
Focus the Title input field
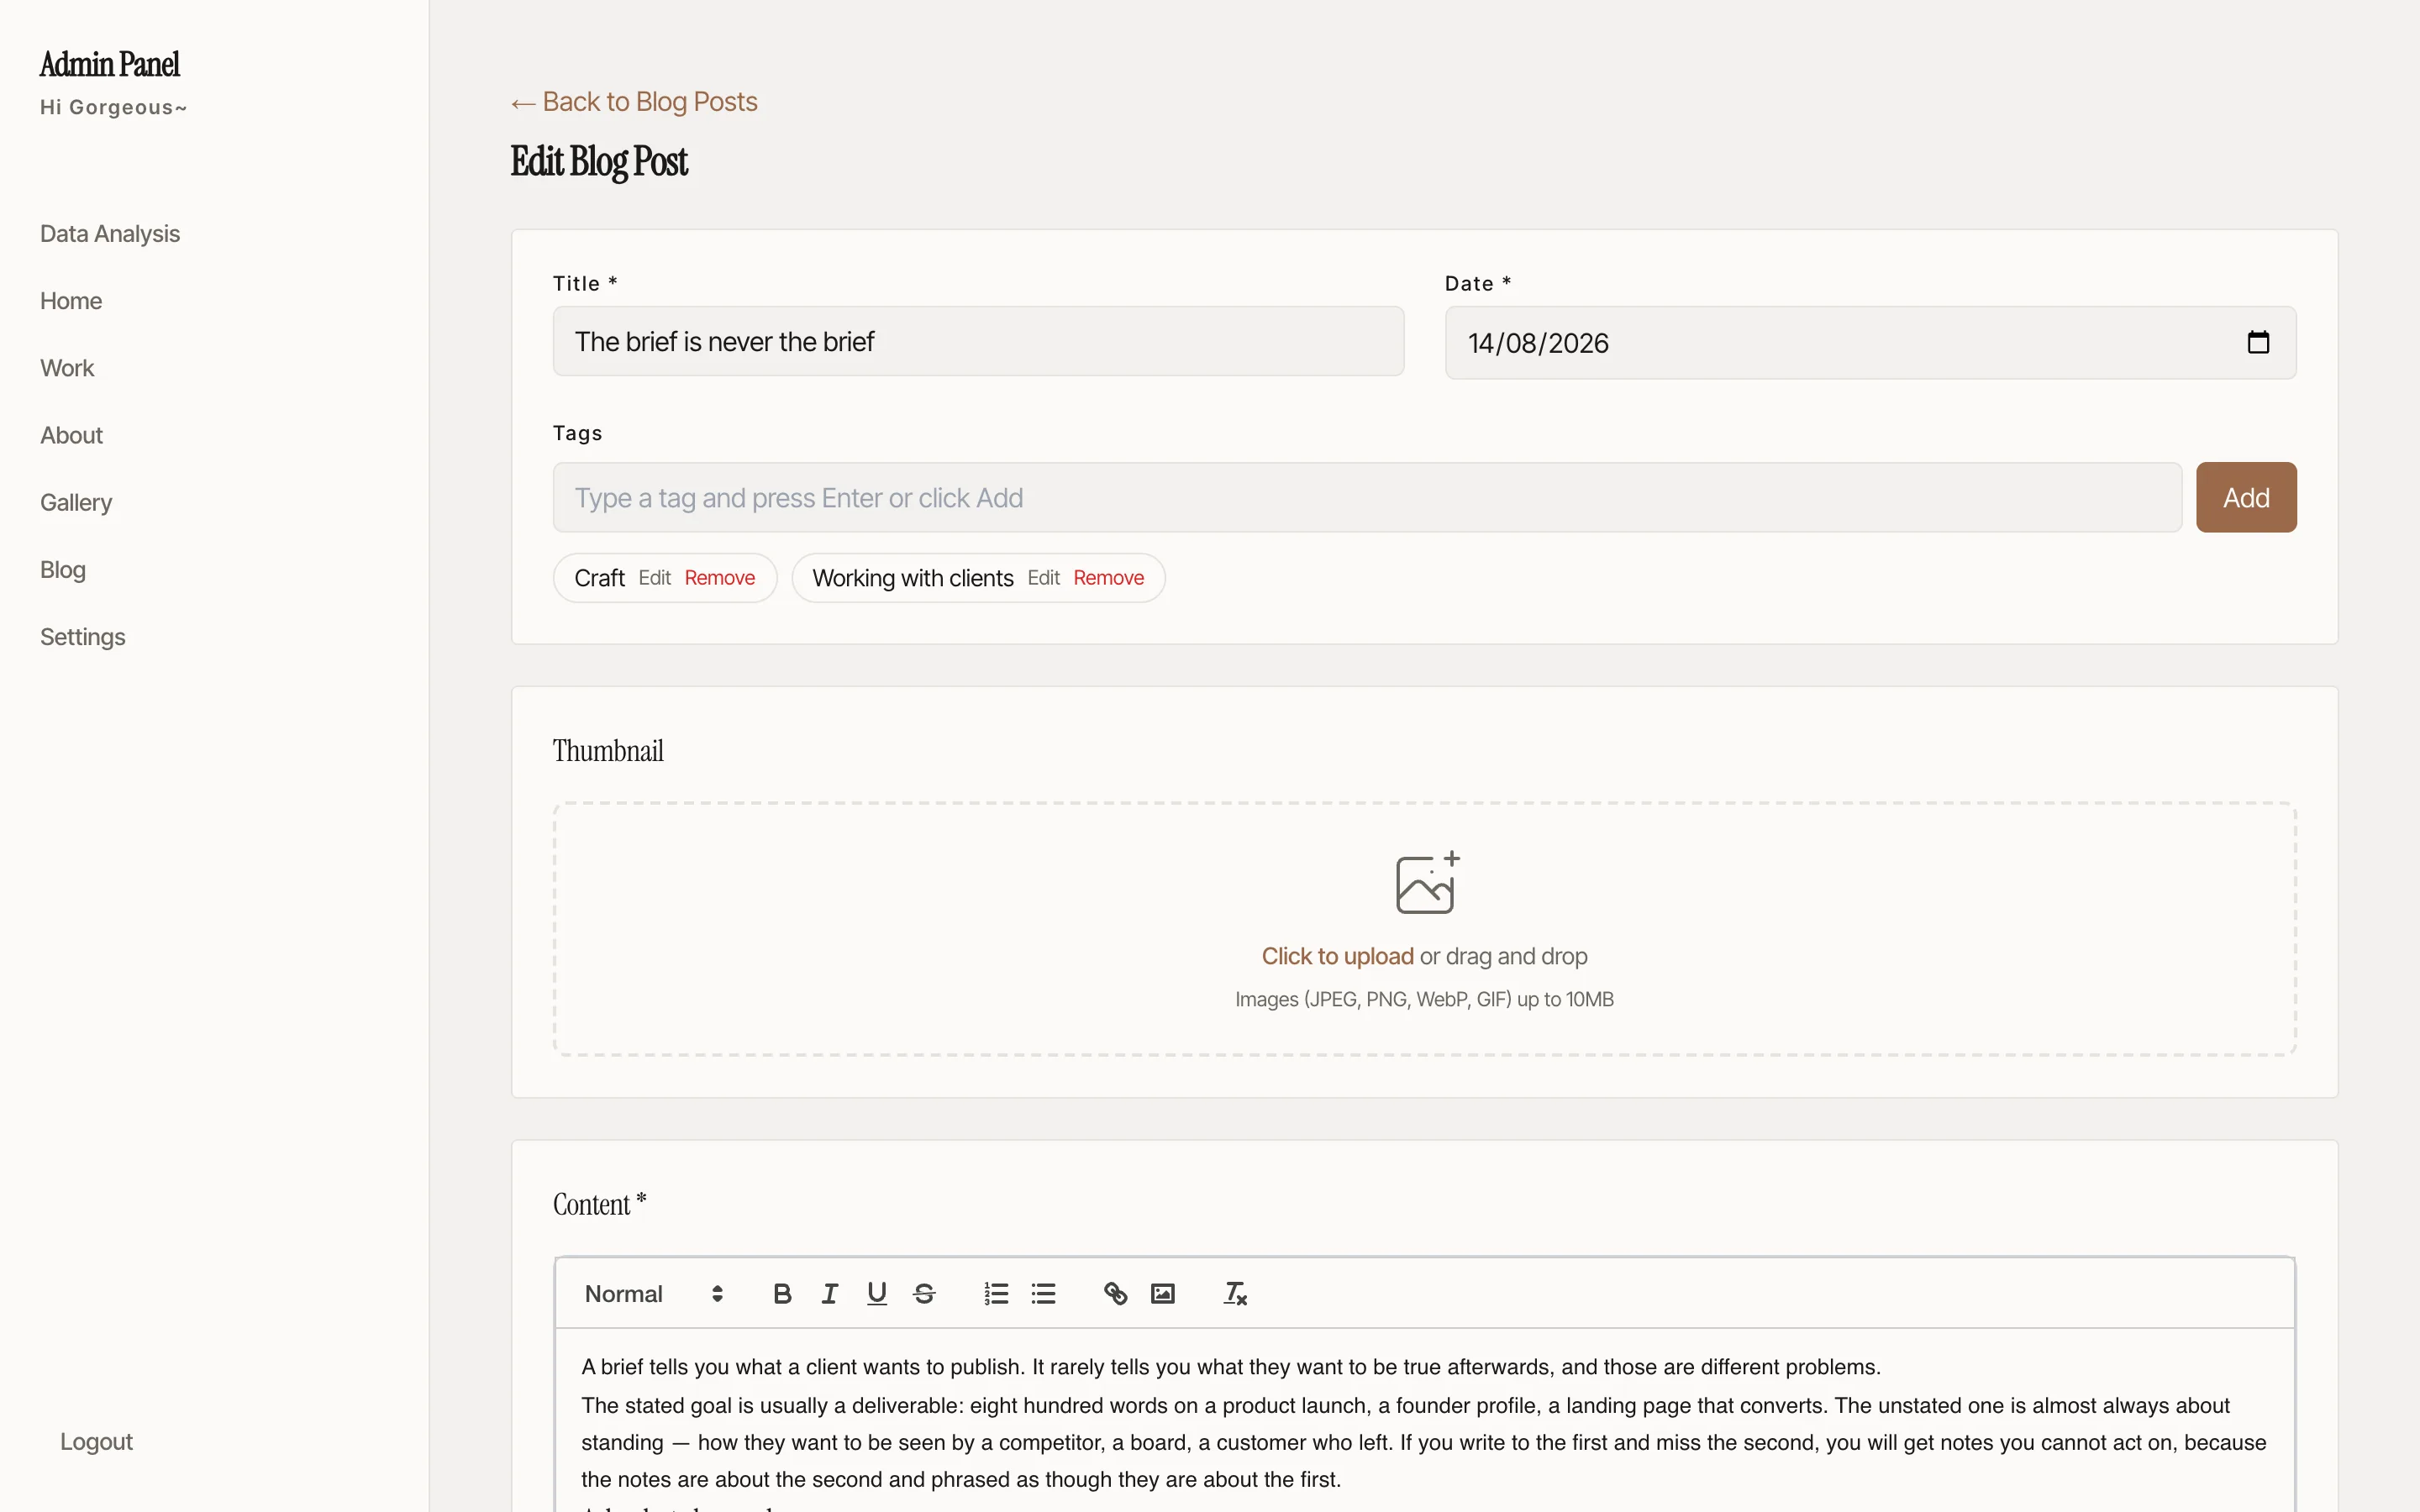click(x=978, y=341)
